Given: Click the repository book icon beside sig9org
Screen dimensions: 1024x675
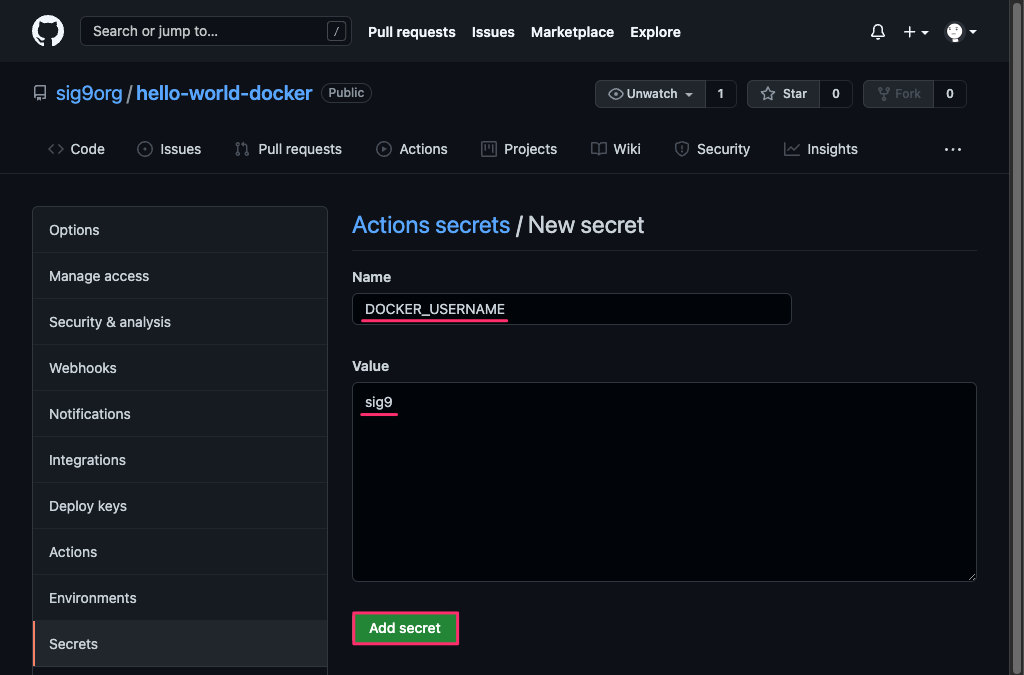Looking at the screenshot, I should click(x=40, y=93).
